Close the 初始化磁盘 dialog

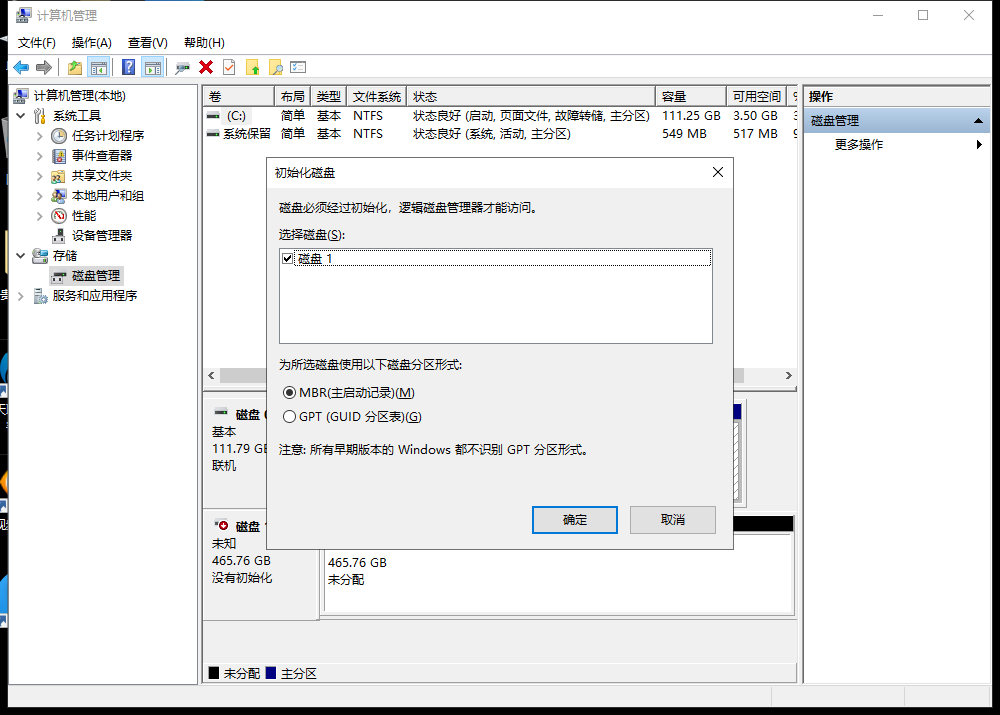pyautogui.click(x=717, y=172)
